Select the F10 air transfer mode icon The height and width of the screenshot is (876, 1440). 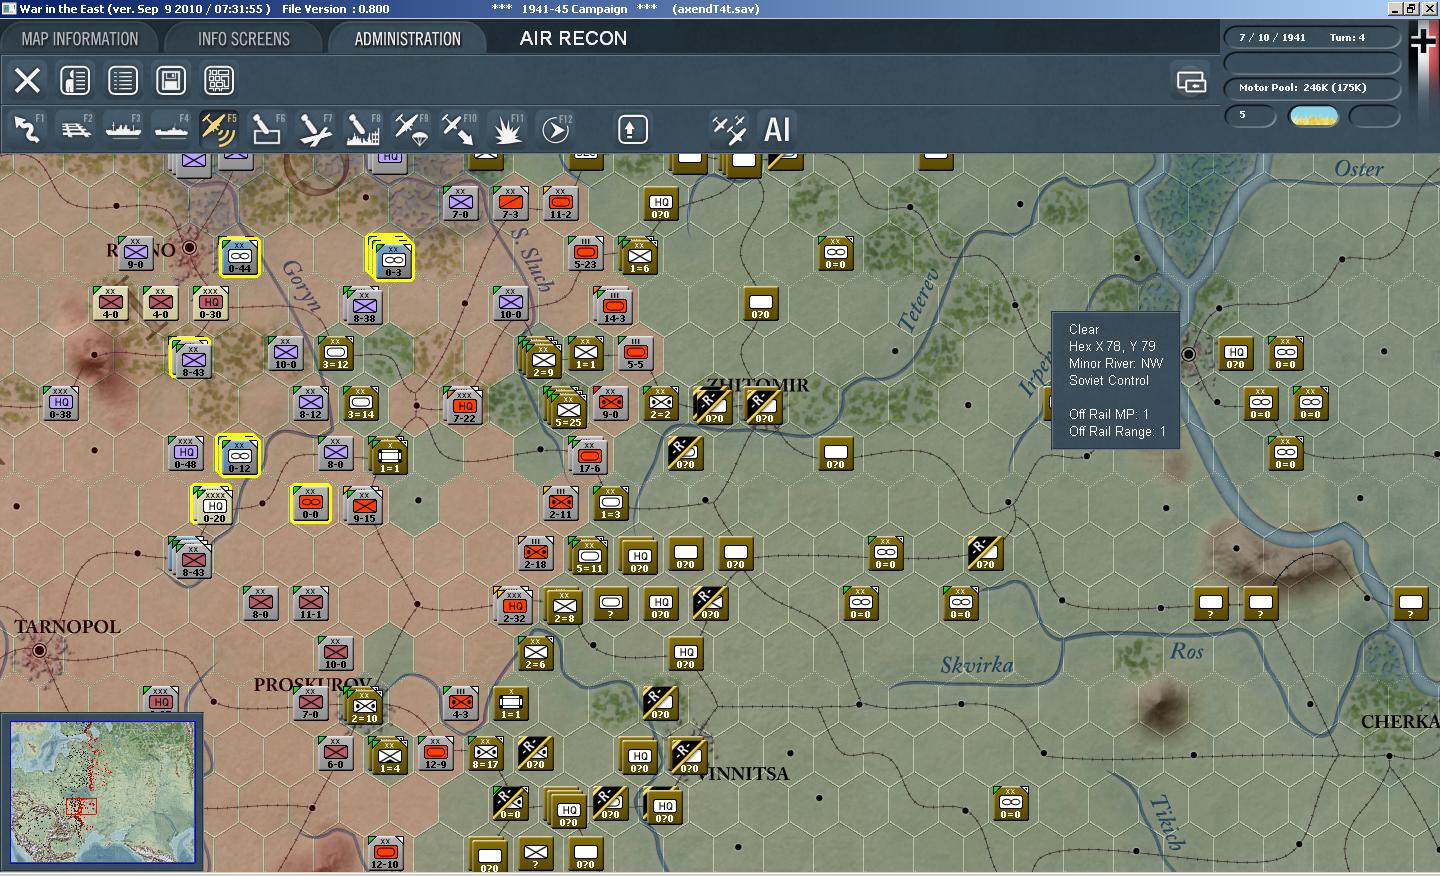click(459, 129)
